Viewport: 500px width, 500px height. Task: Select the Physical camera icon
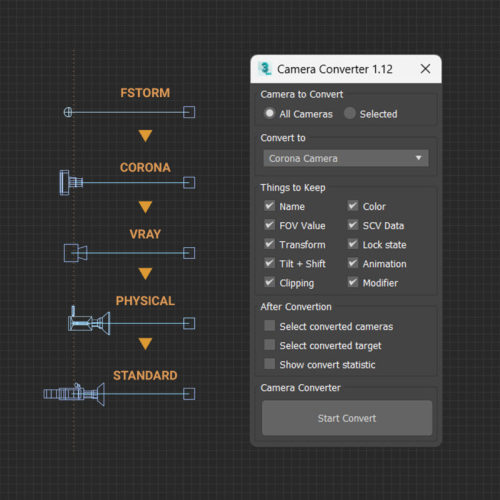(x=89, y=321)
